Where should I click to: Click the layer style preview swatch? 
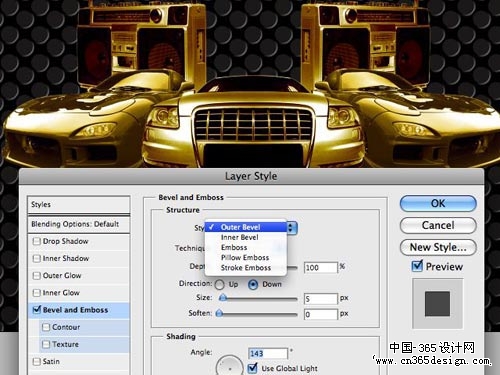tap(437, 303)
